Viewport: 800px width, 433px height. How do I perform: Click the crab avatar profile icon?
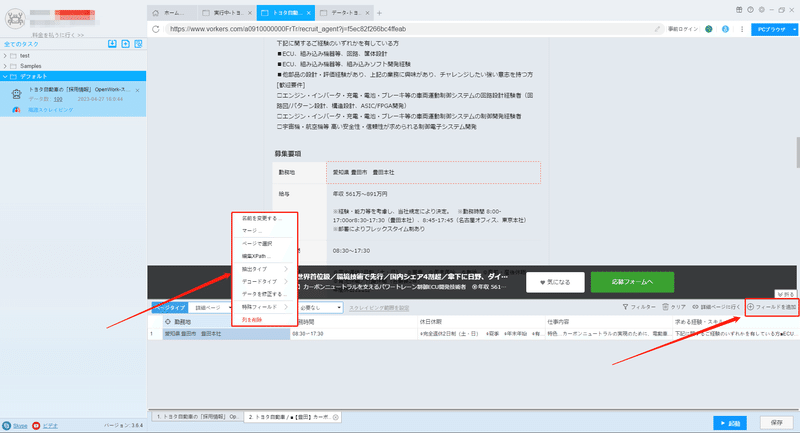click(15, 19)
